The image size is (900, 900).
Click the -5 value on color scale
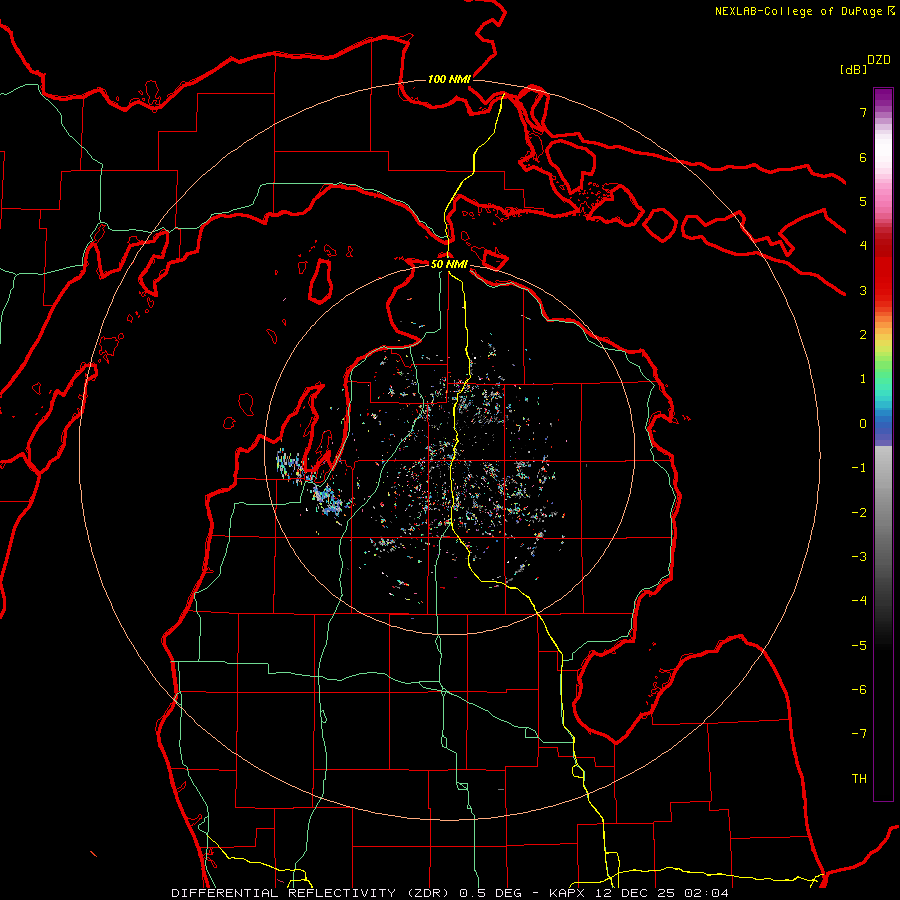click(859, 646)
